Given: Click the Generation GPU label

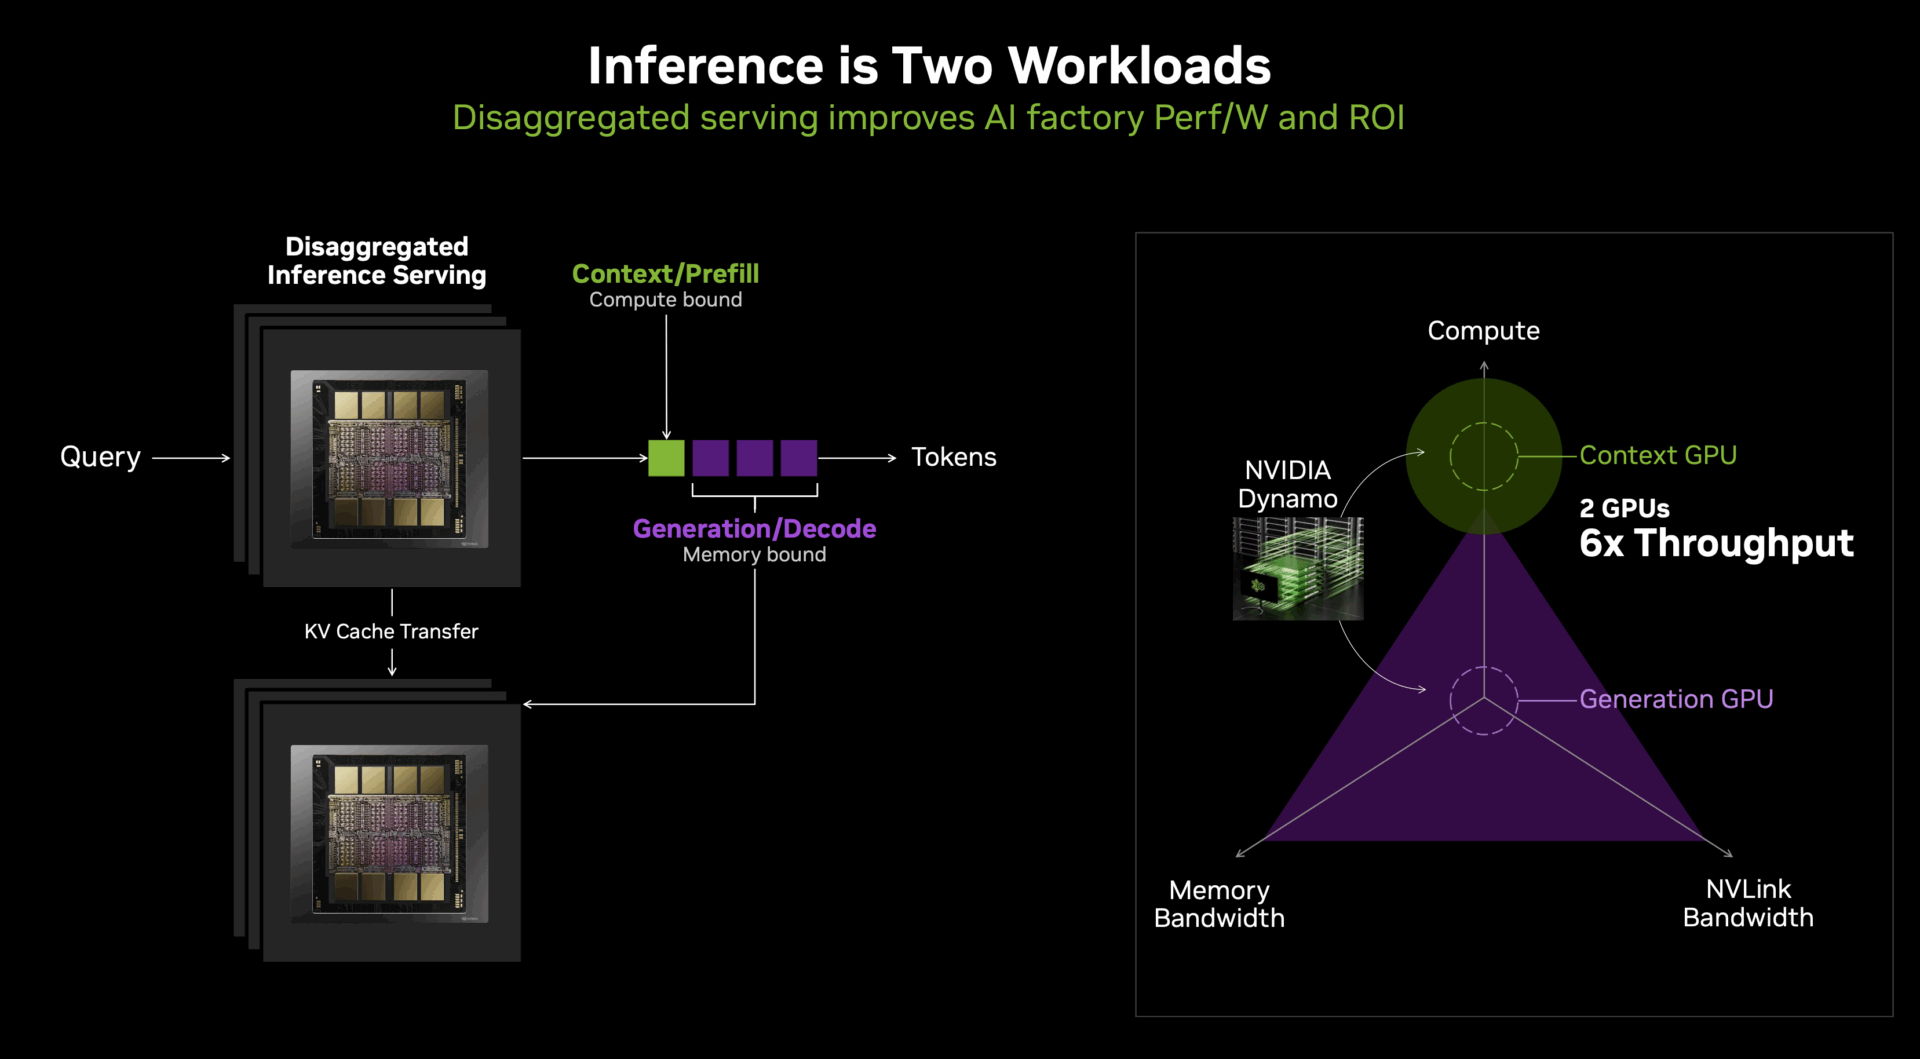Looking at the screenshot, I should (x=1675, y=699).
